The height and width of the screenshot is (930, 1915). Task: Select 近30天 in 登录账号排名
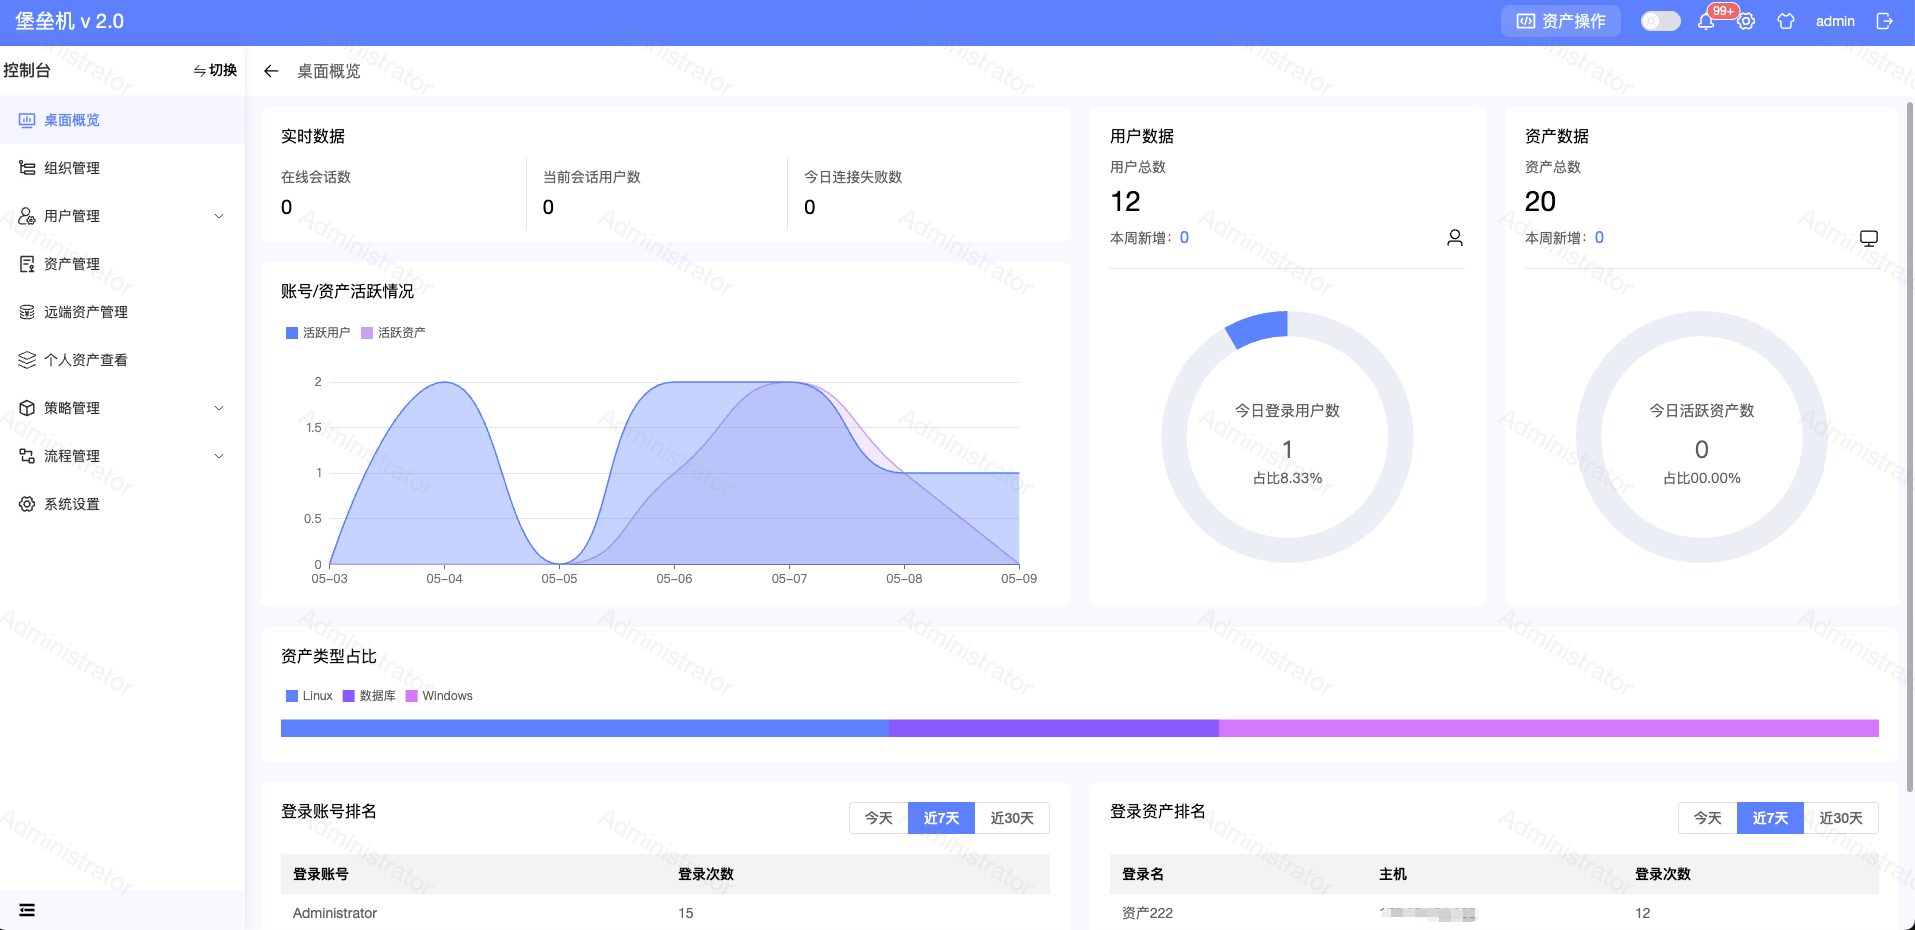1012,818
